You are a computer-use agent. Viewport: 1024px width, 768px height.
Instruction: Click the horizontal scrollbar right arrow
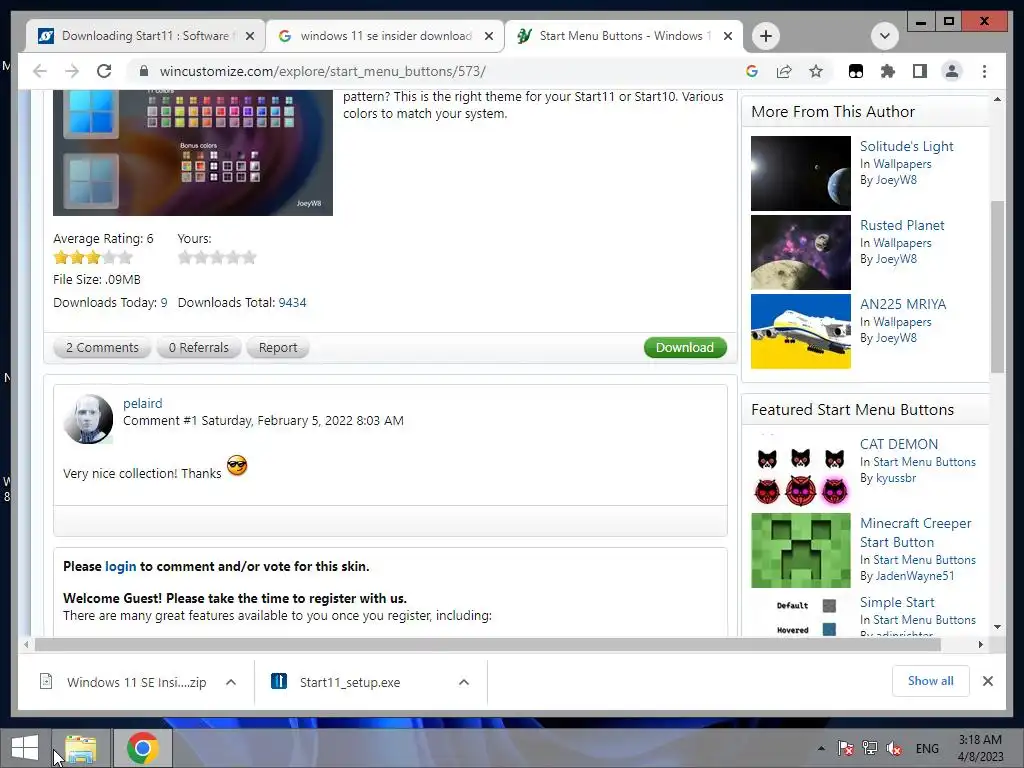[980, 645]
